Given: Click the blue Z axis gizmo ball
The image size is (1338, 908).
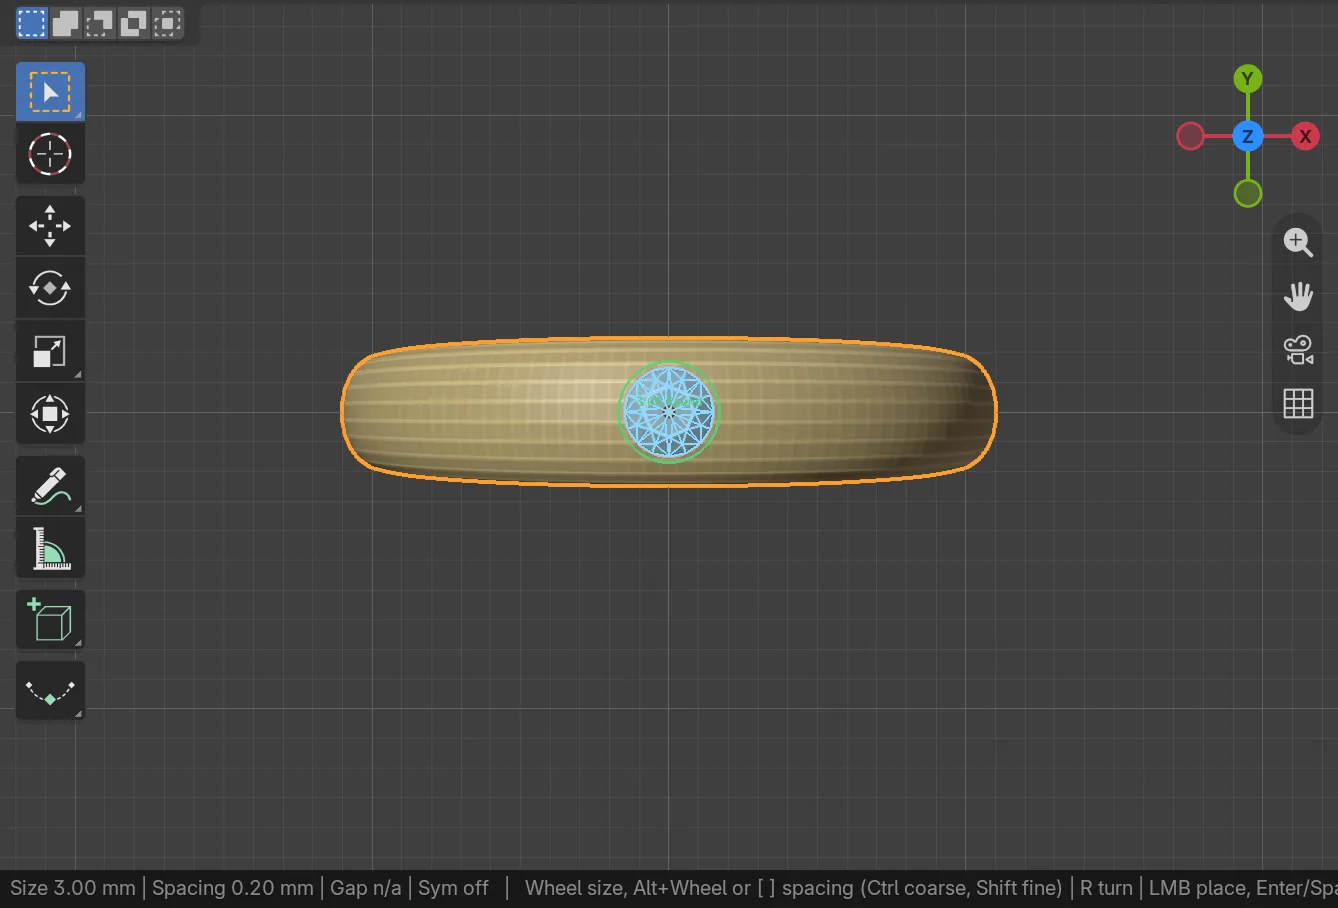Looking at the screenshot, I should pos(1247,136).
